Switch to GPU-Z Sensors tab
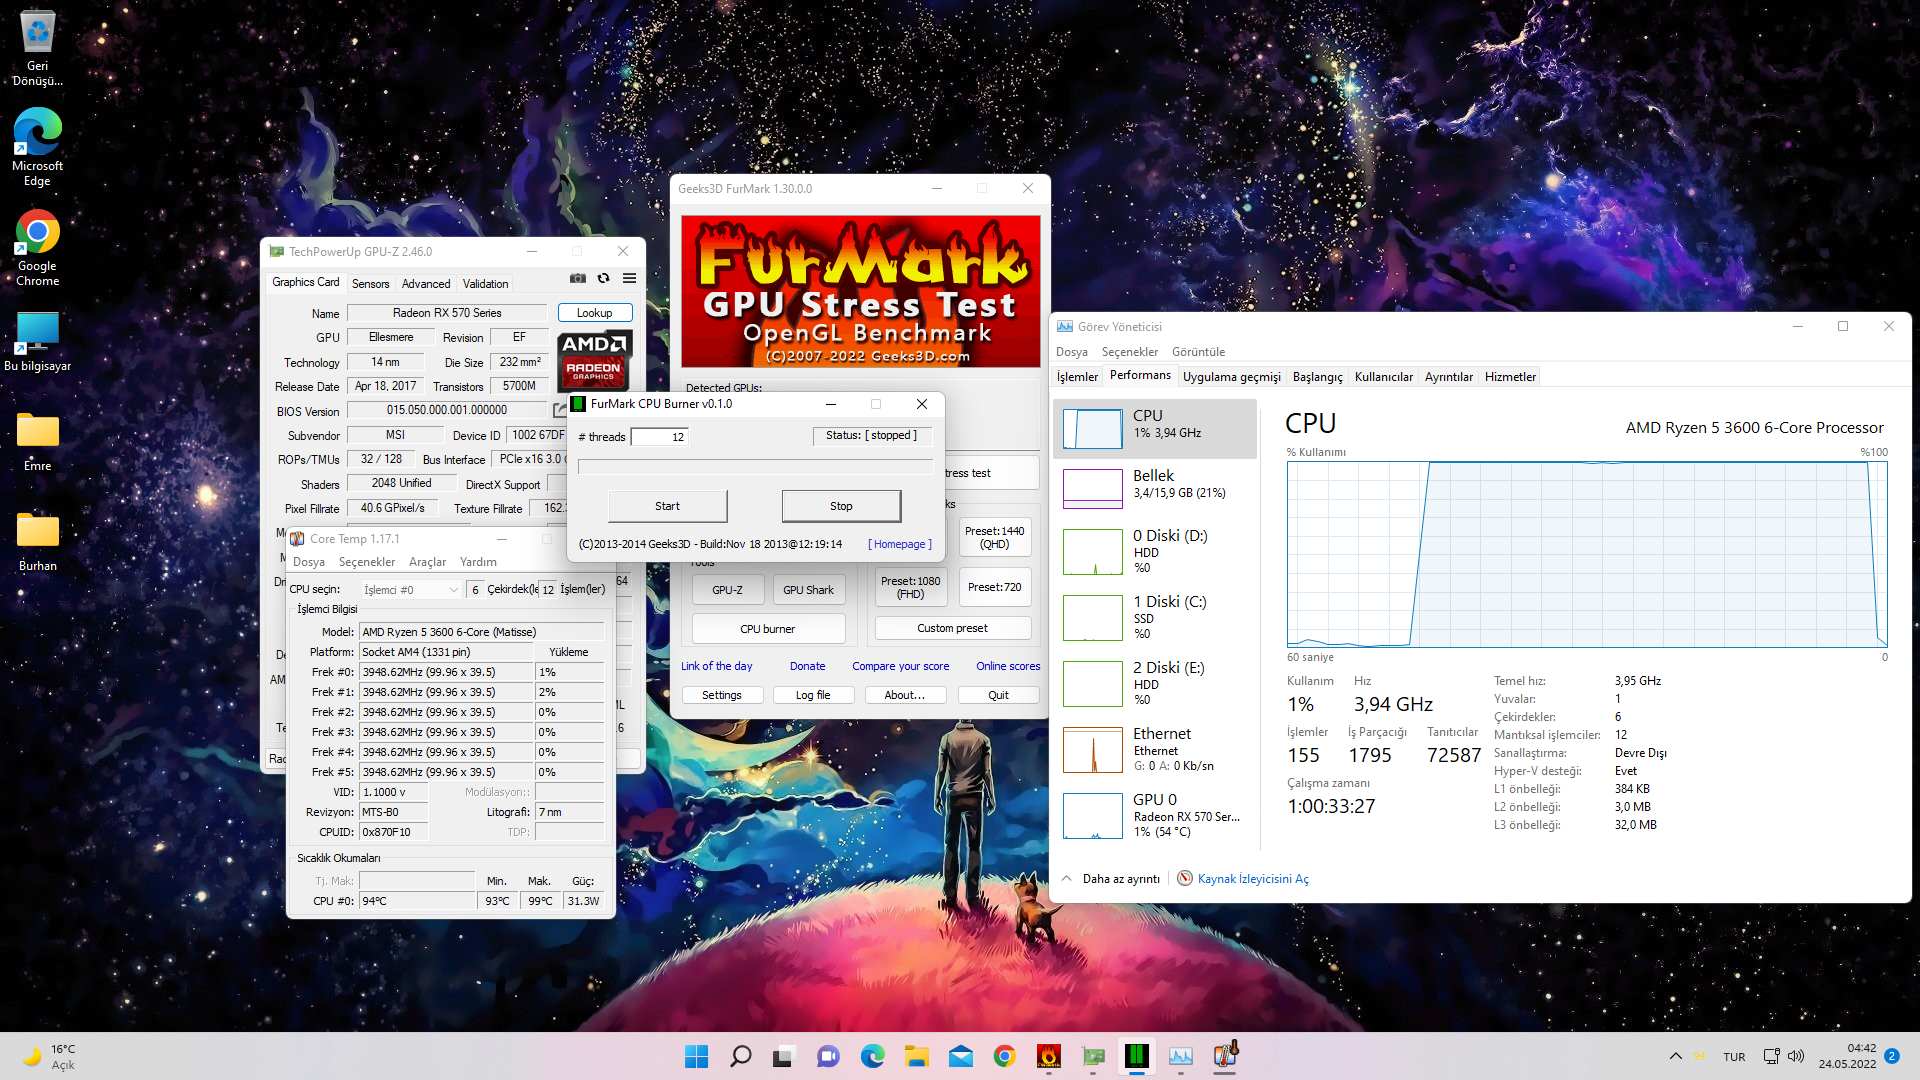The width and height of the screenshot is (1920, 1080). click(370, 284)
